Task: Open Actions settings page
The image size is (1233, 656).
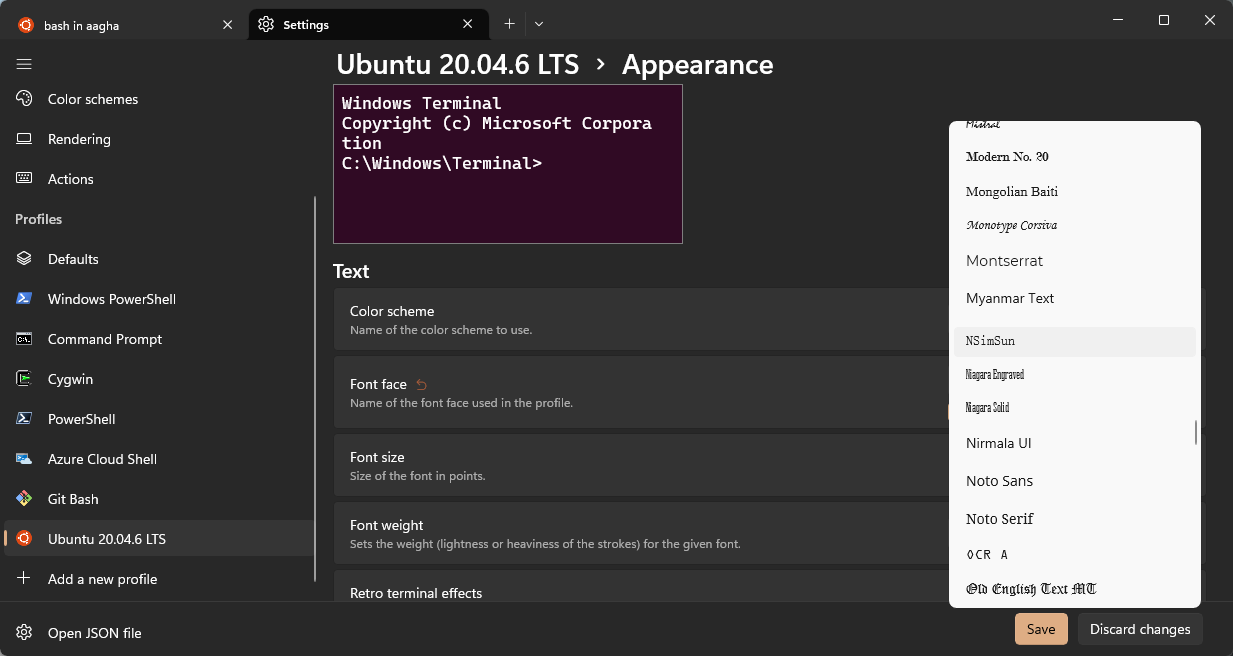Action: [158, 179]
